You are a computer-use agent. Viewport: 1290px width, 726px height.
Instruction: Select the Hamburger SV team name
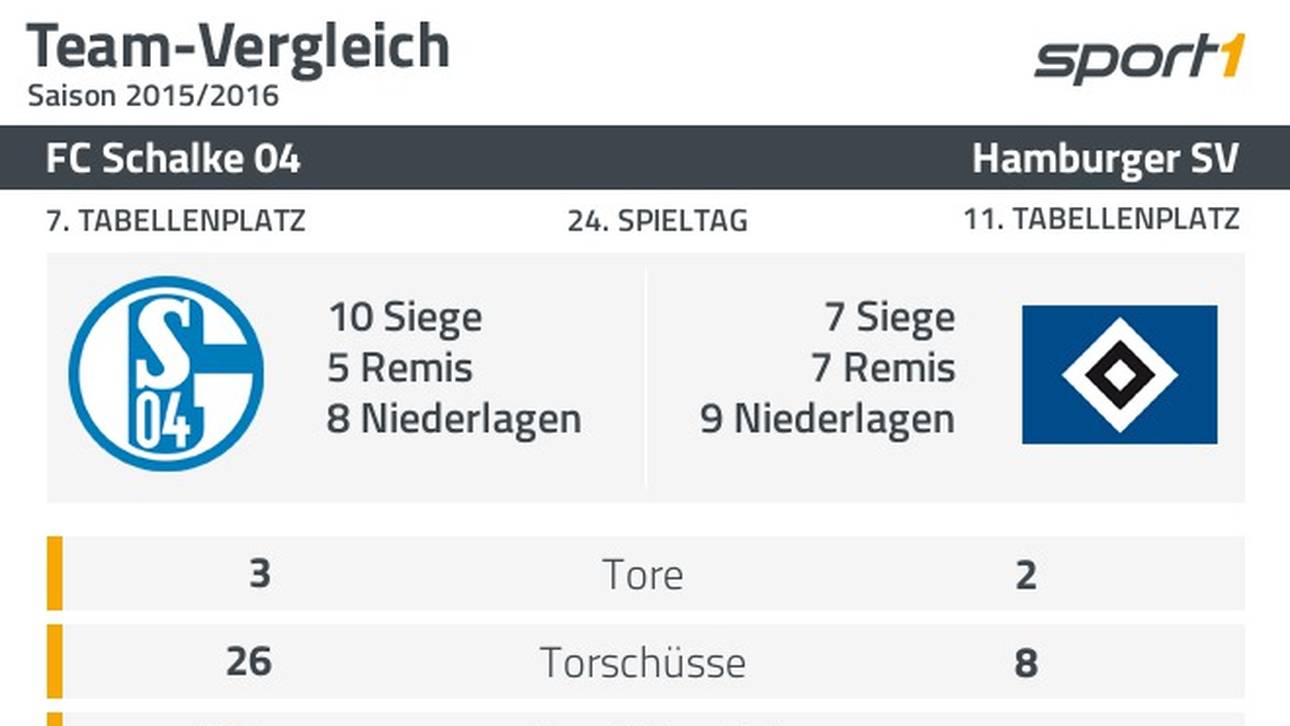1105,159
